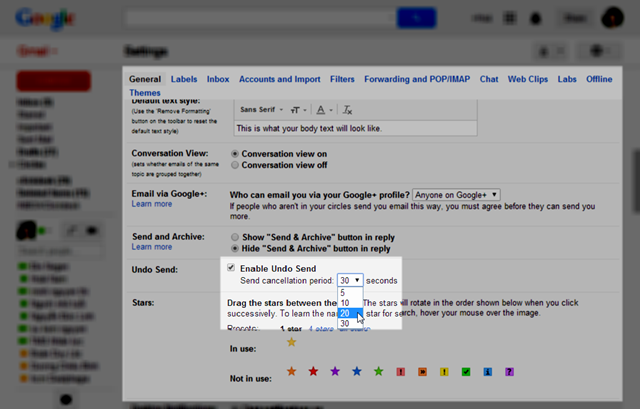Click the purple star not in use

335,371
